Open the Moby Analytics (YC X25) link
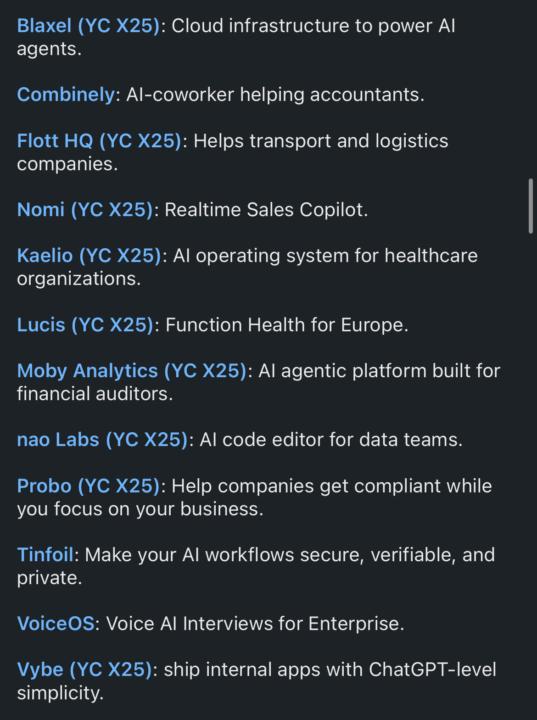This screenshot has height=720, width=537. (132, 371)
